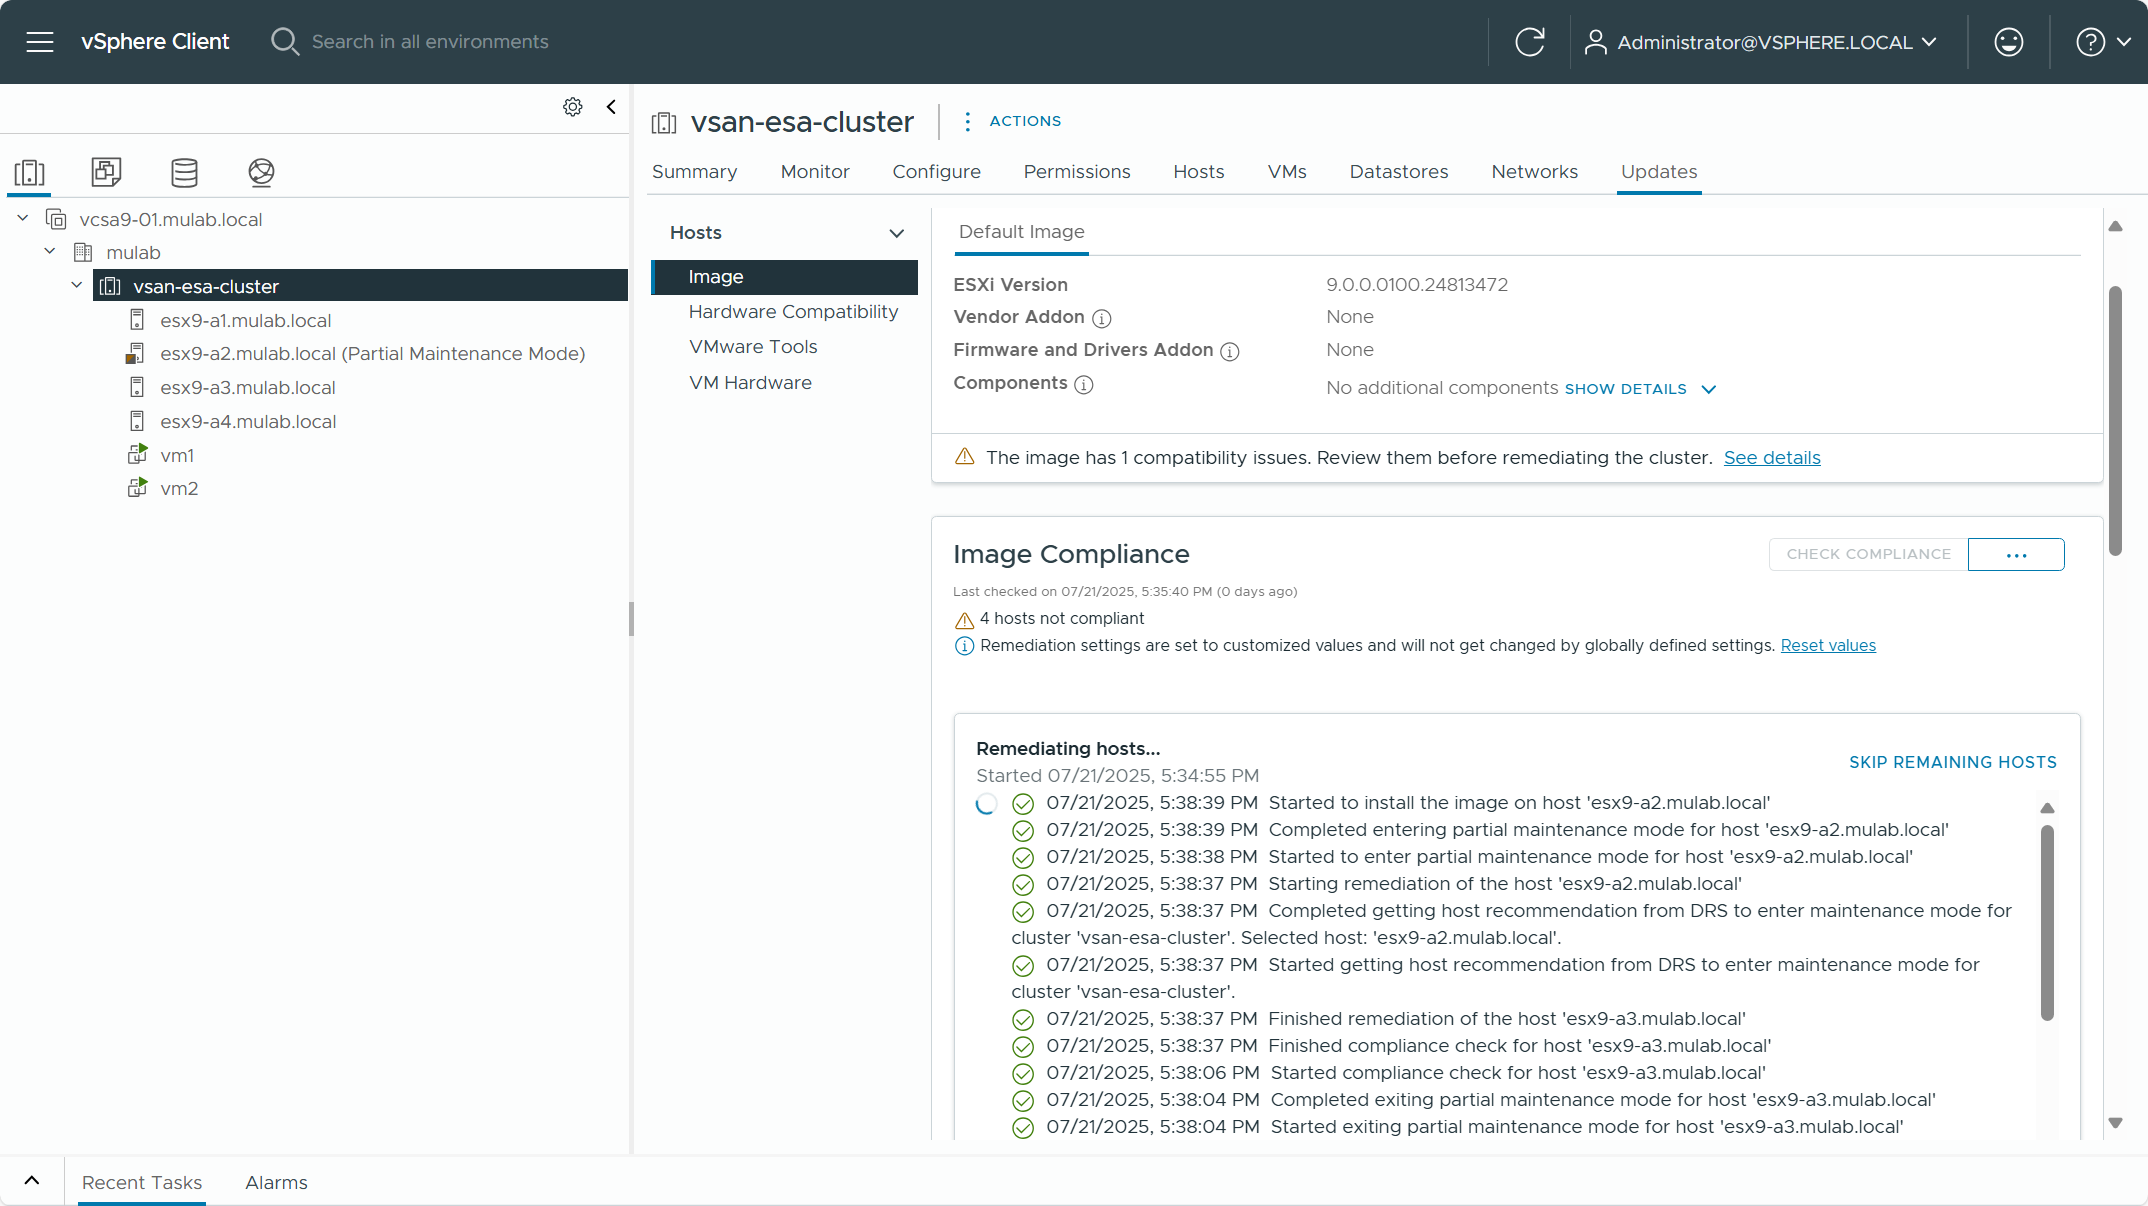The width and height of the screenshot is (2148, 1206).
Task: Collapse the mulab datacenter node
Action: (50, 252)
